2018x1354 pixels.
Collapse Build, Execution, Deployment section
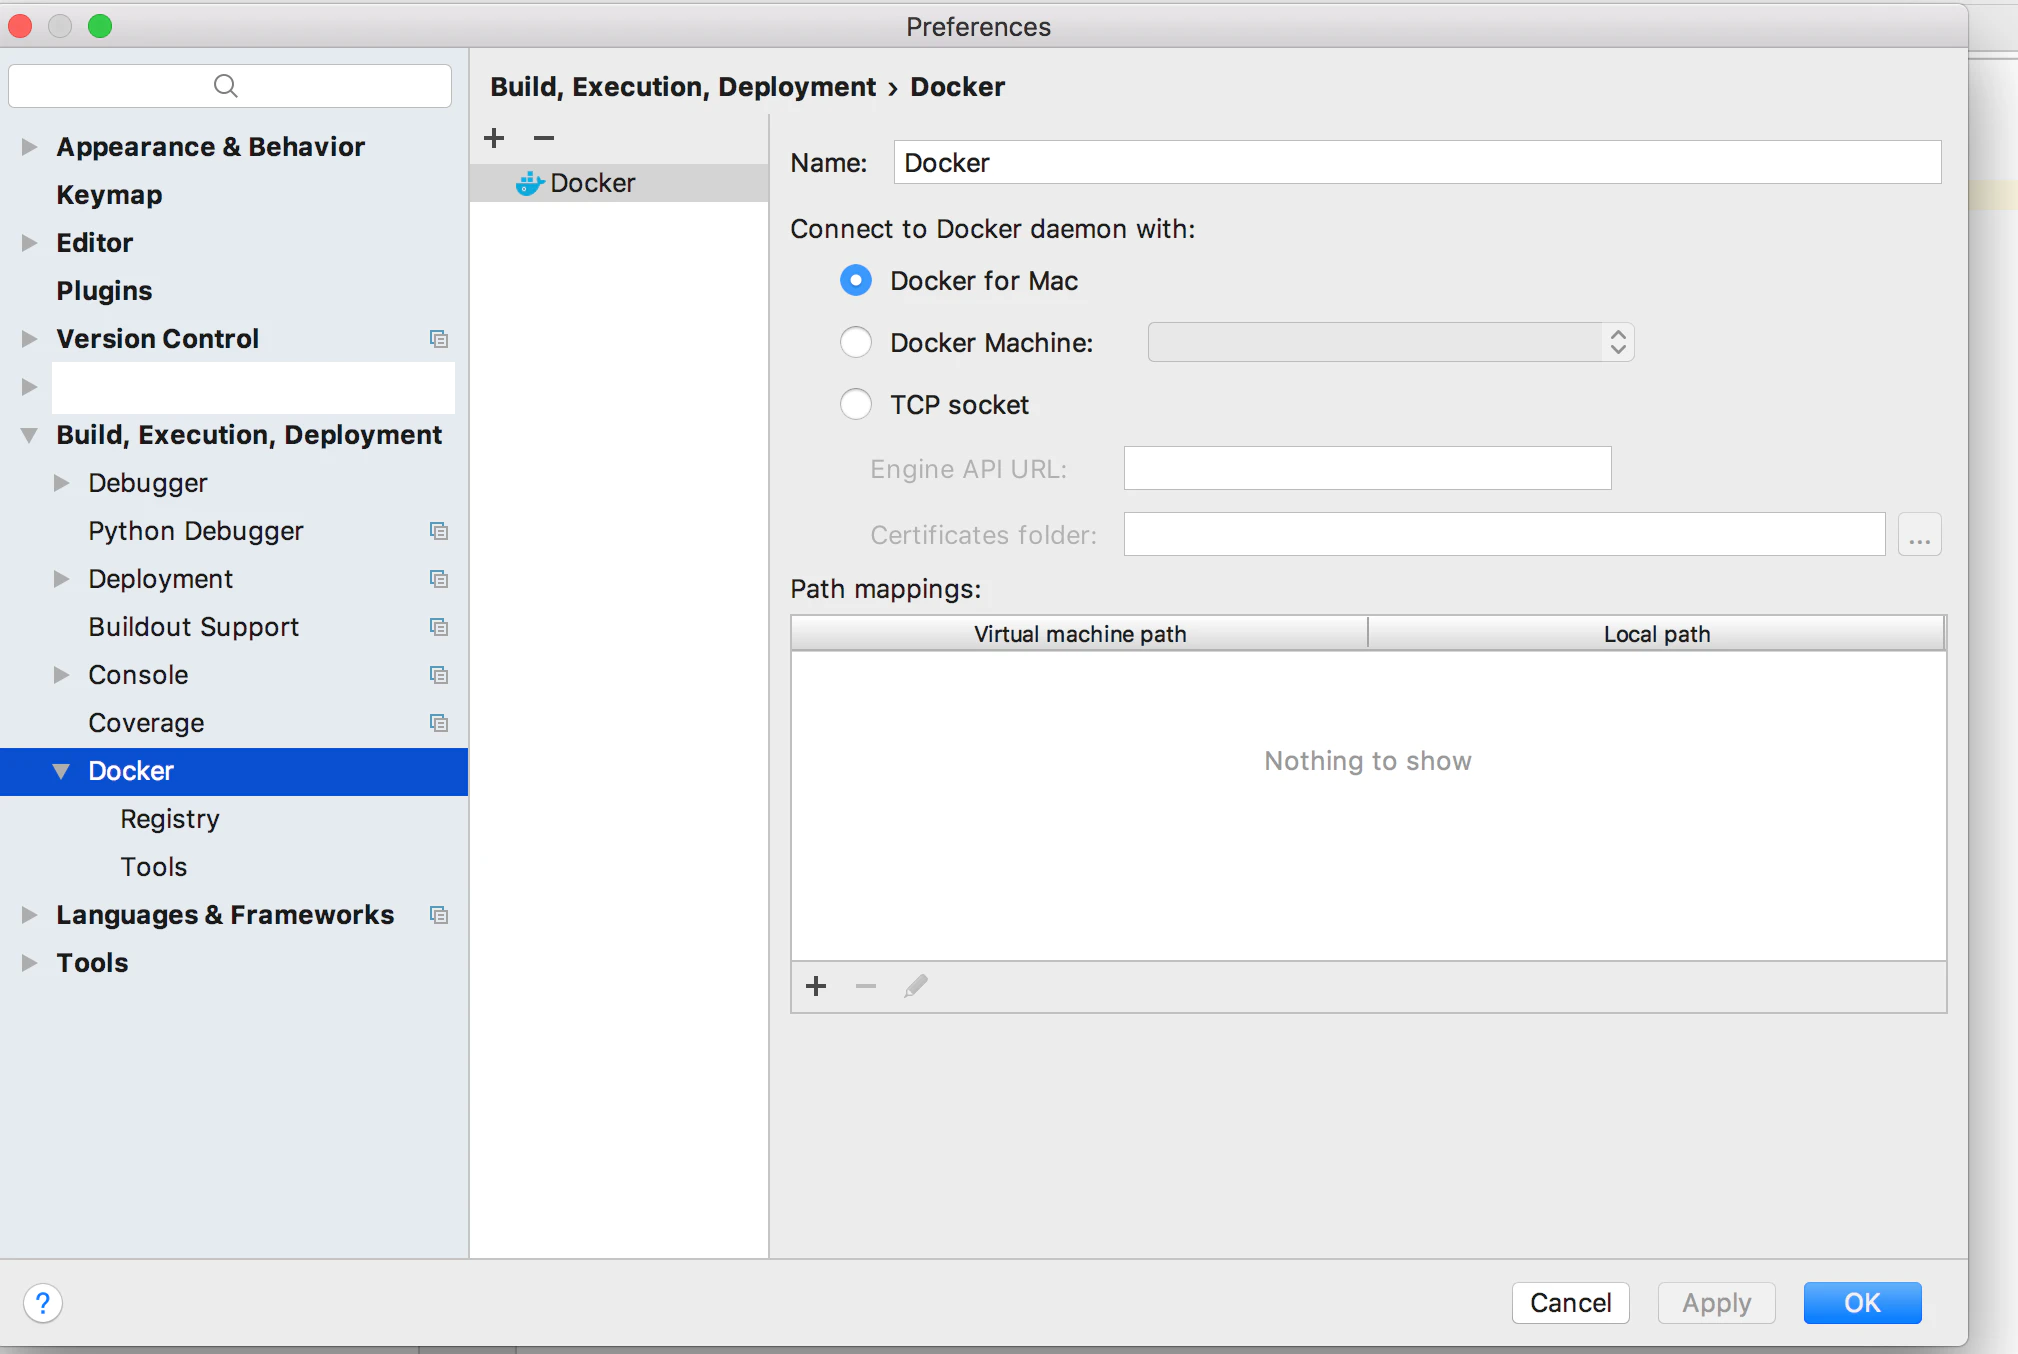[29, 435]
